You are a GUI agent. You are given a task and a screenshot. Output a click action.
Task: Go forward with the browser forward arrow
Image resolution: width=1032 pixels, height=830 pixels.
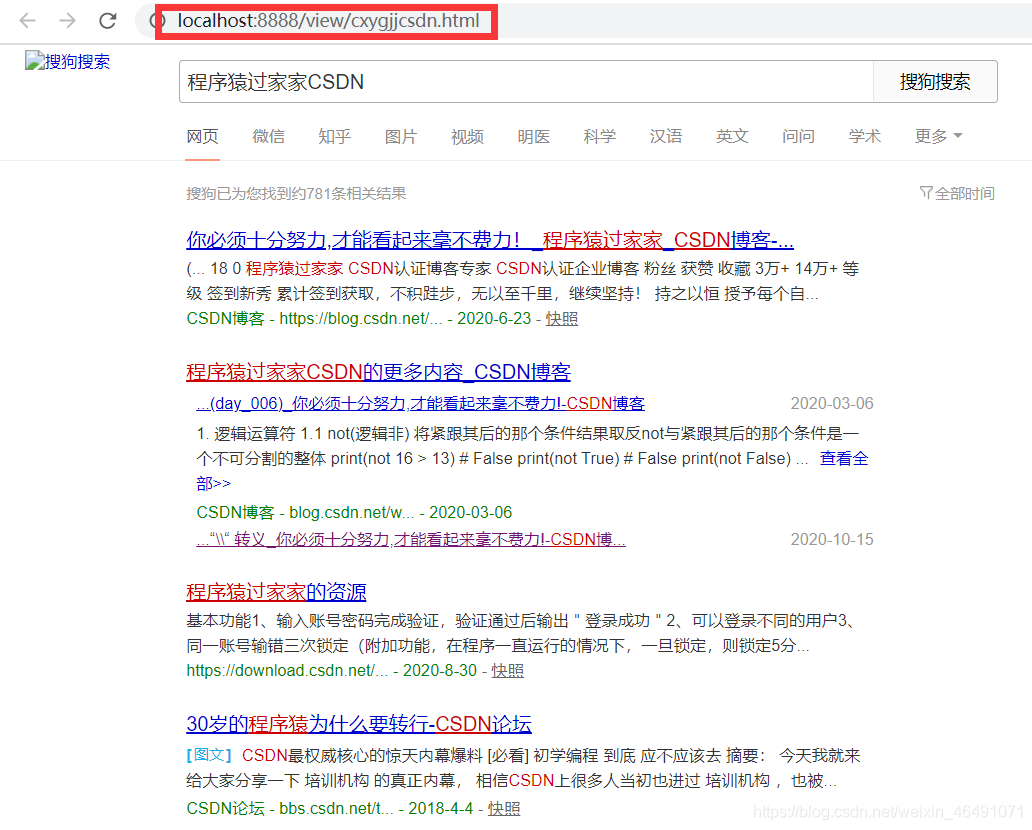(x=67, y=20)
